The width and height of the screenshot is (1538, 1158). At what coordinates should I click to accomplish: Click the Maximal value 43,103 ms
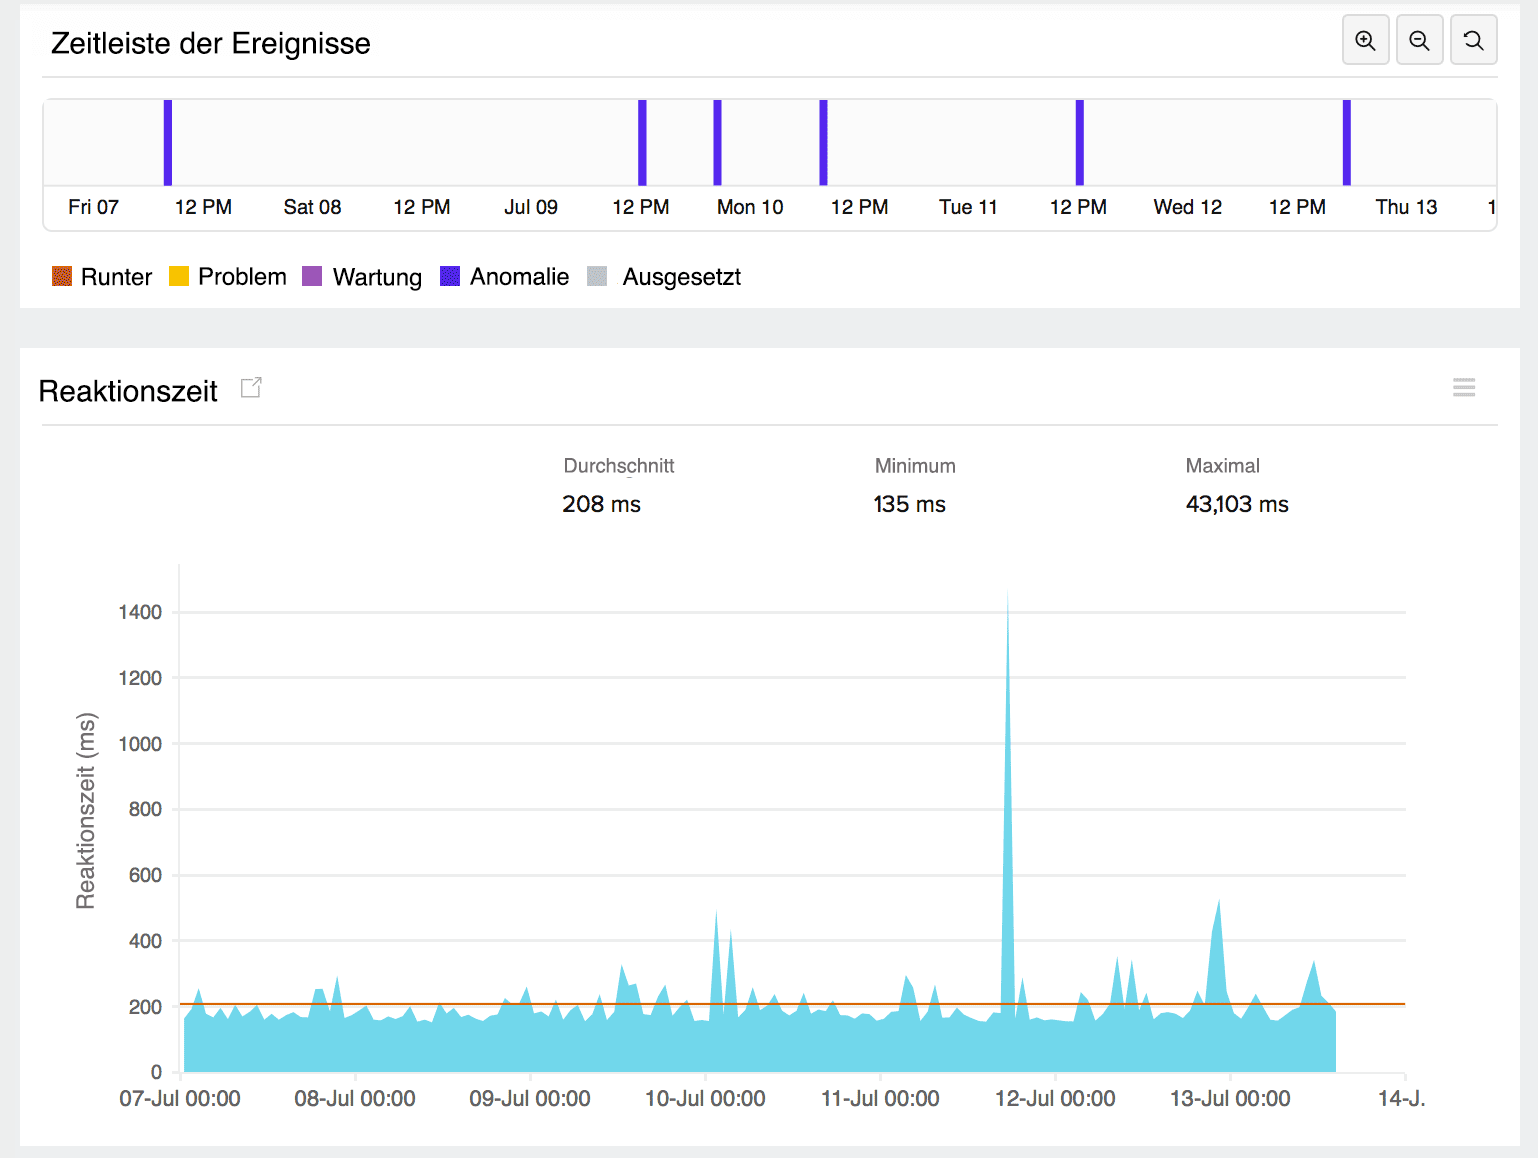(1237, 504)
